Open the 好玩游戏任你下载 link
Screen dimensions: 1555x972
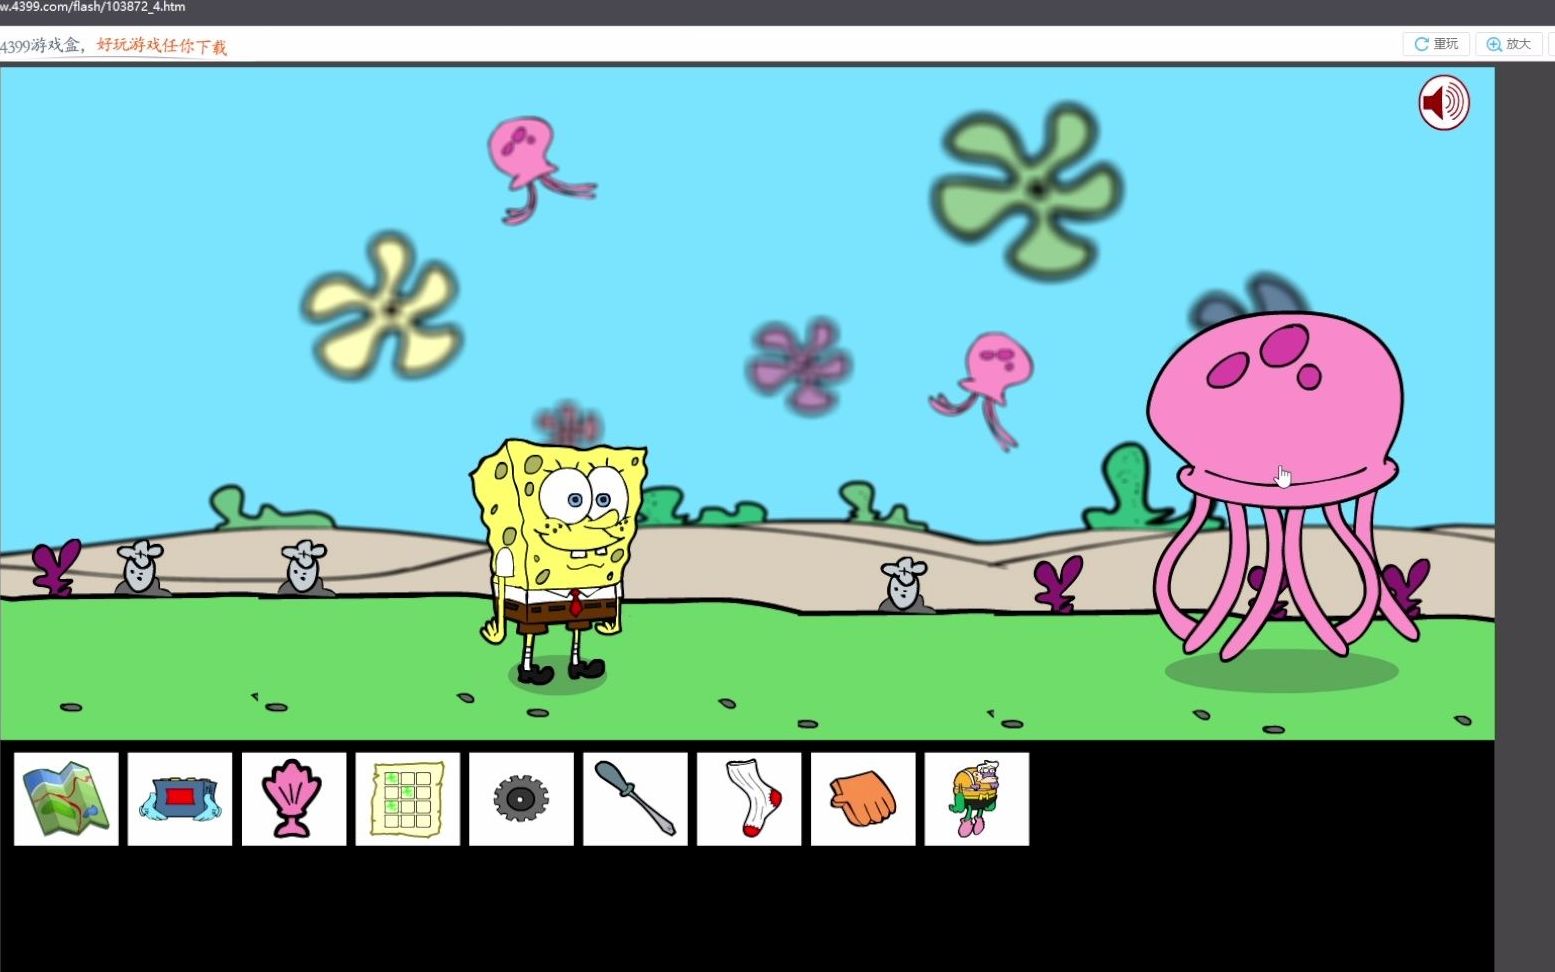(x=162, y=46)
